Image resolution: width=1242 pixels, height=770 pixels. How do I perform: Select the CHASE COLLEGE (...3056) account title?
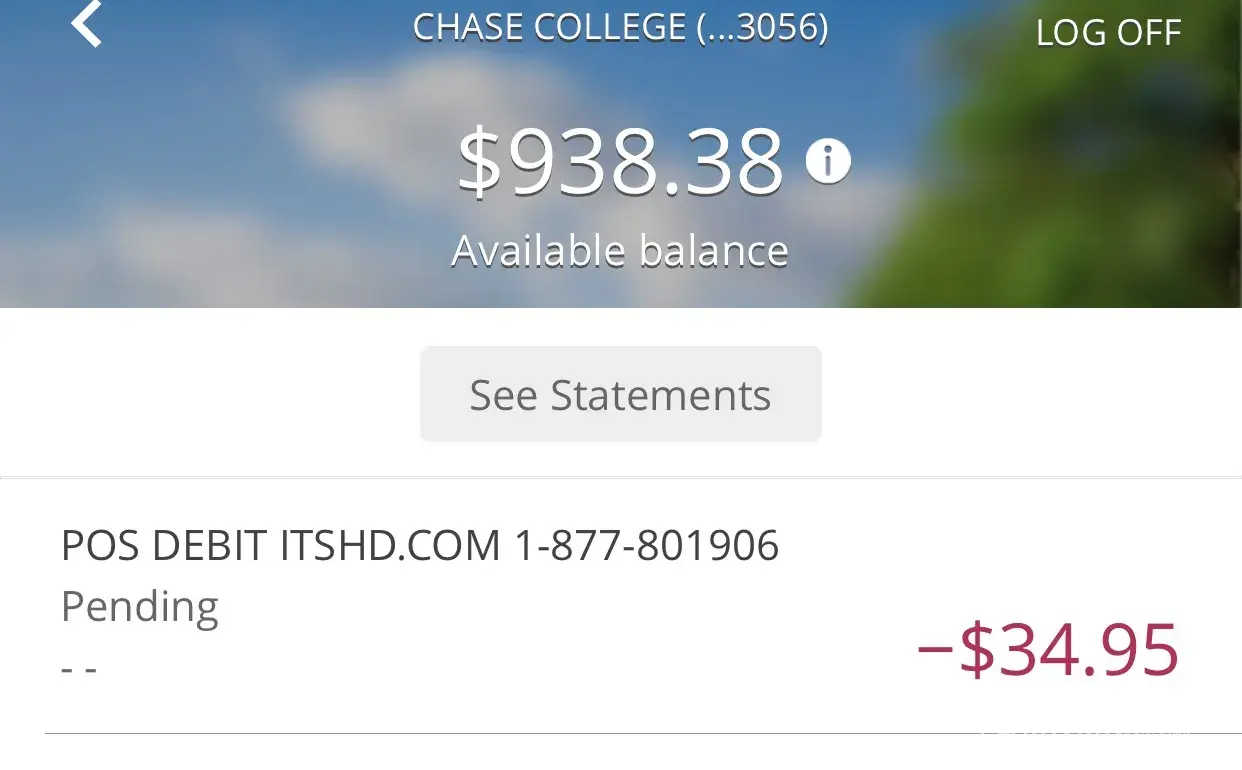pyautogui.click(x=620, y=28)
